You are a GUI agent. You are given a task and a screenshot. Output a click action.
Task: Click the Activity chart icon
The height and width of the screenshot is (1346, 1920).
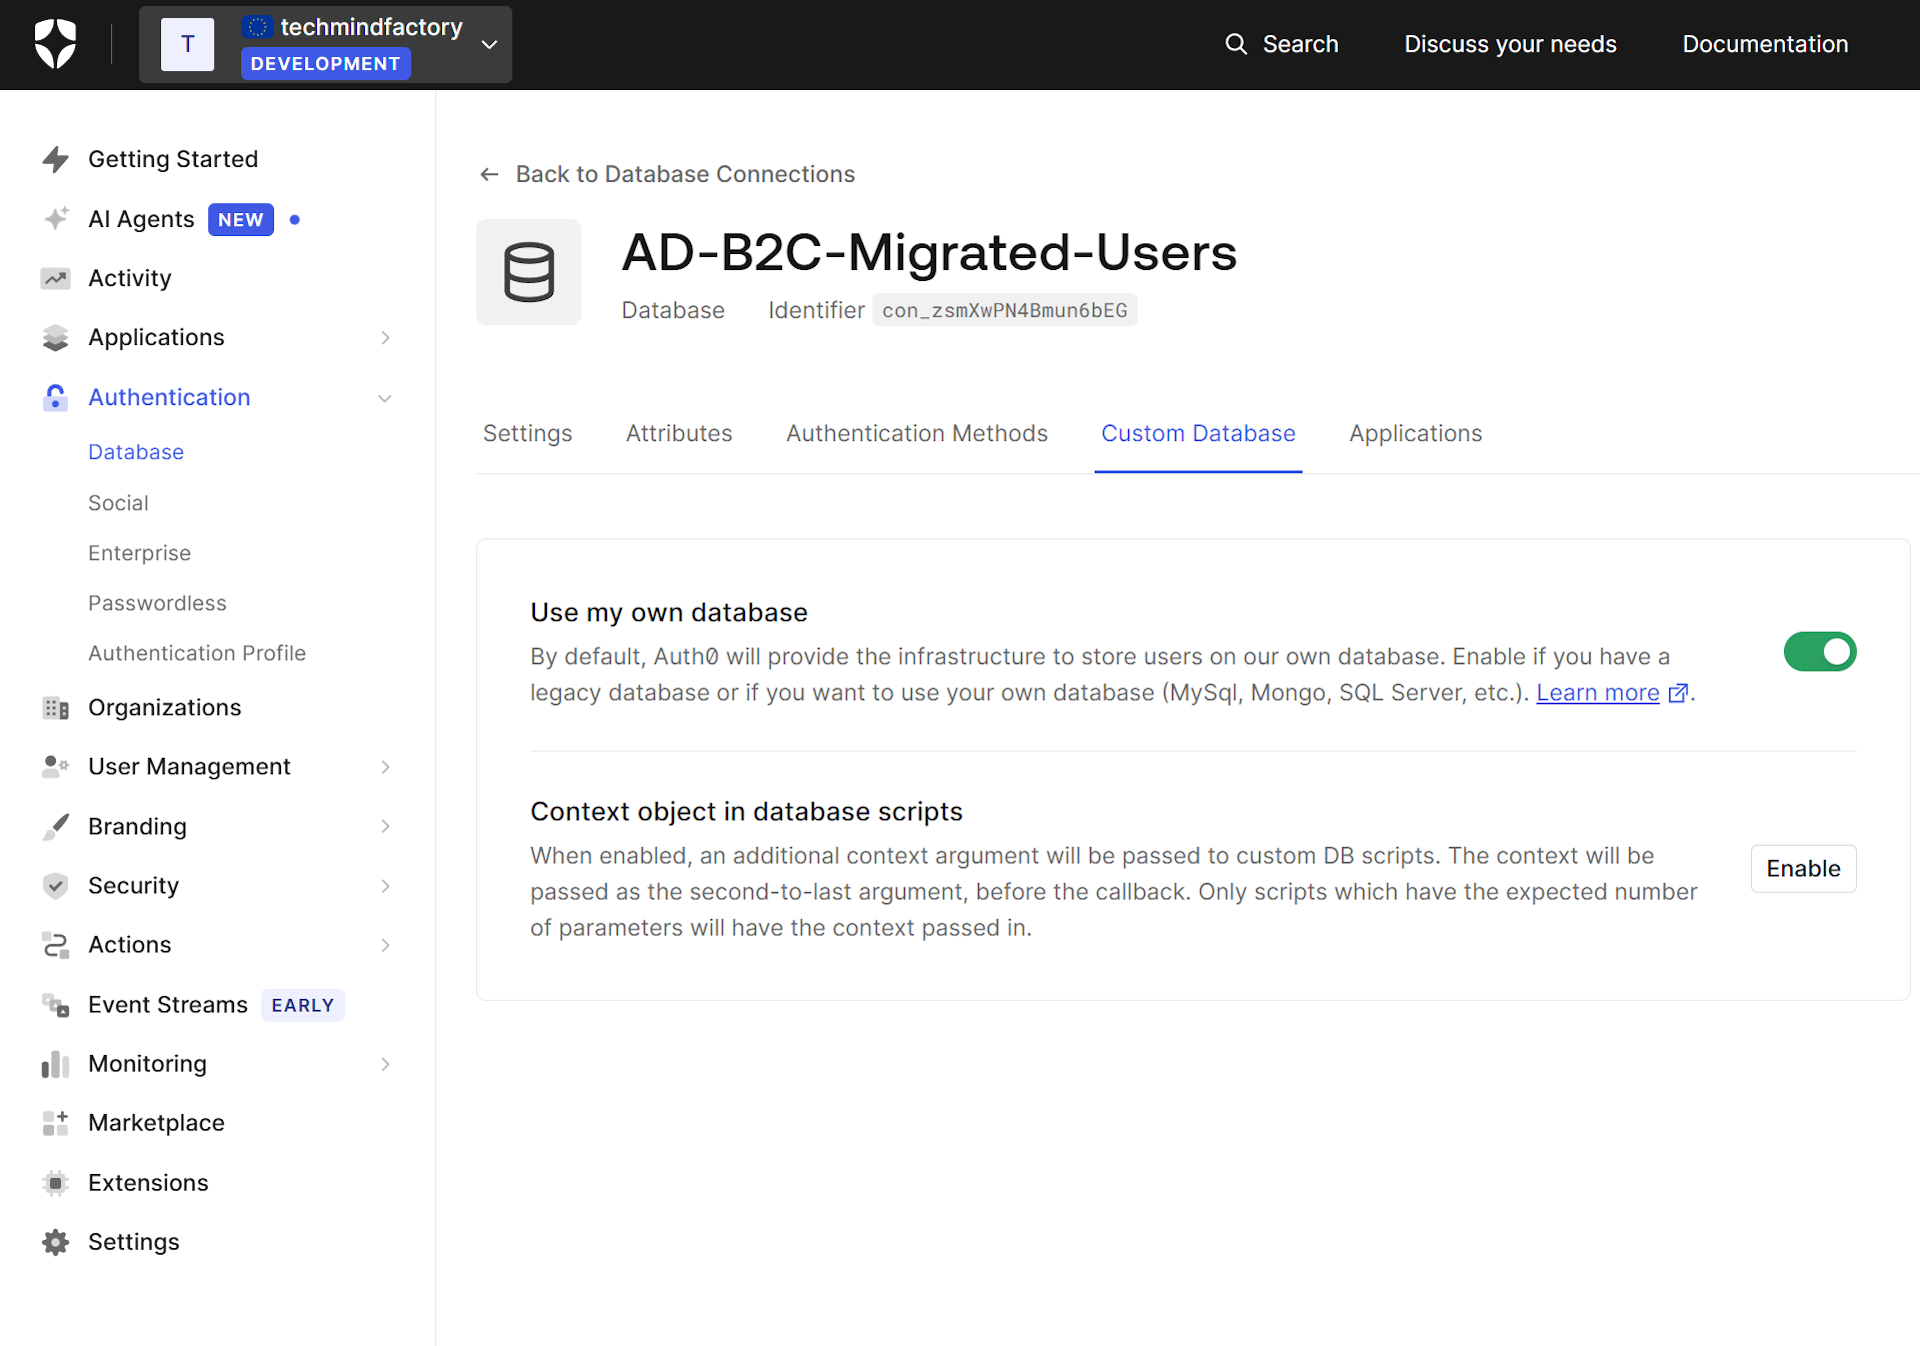(56, 278)
